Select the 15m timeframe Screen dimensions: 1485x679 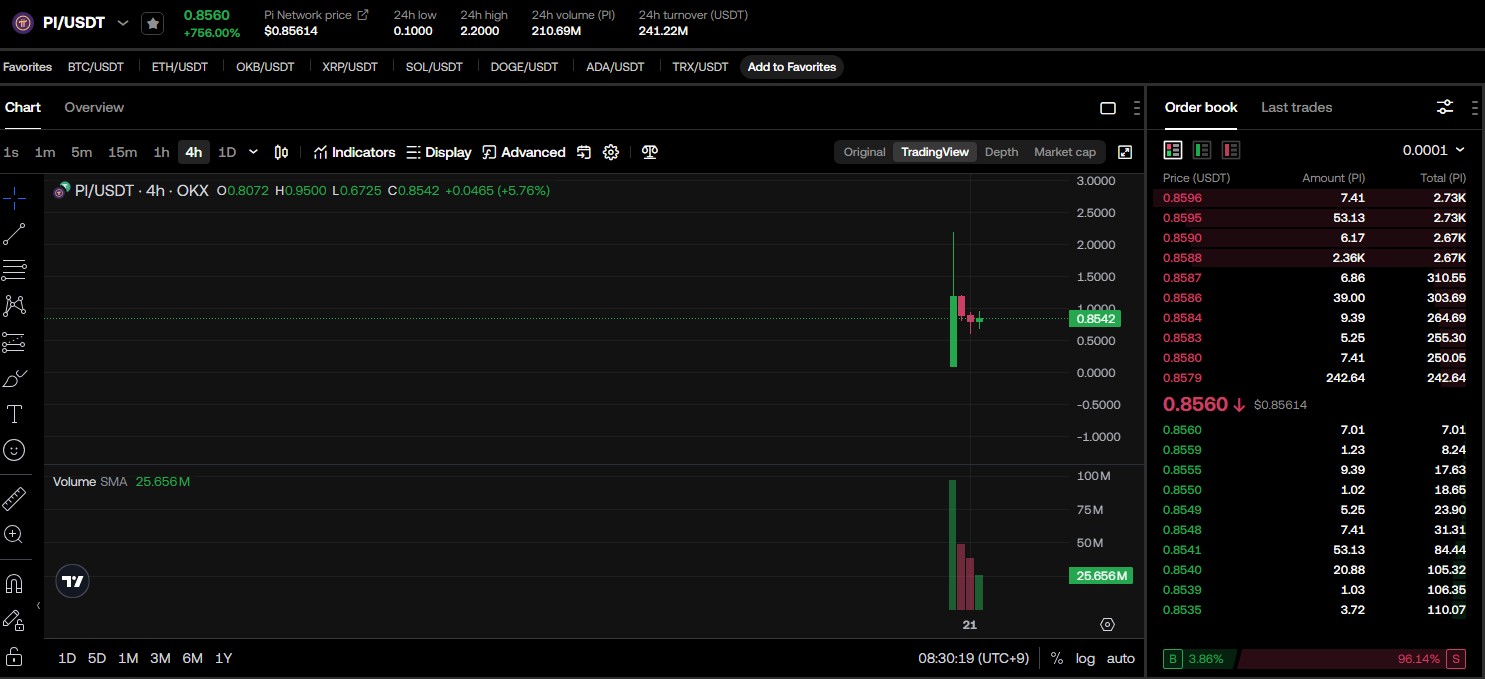click(x=122, y=152)
